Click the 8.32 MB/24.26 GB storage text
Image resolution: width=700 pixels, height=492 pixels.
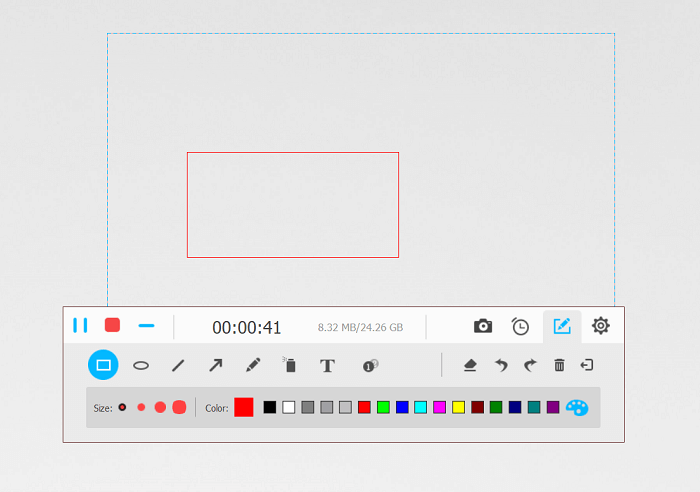[360, 328]
